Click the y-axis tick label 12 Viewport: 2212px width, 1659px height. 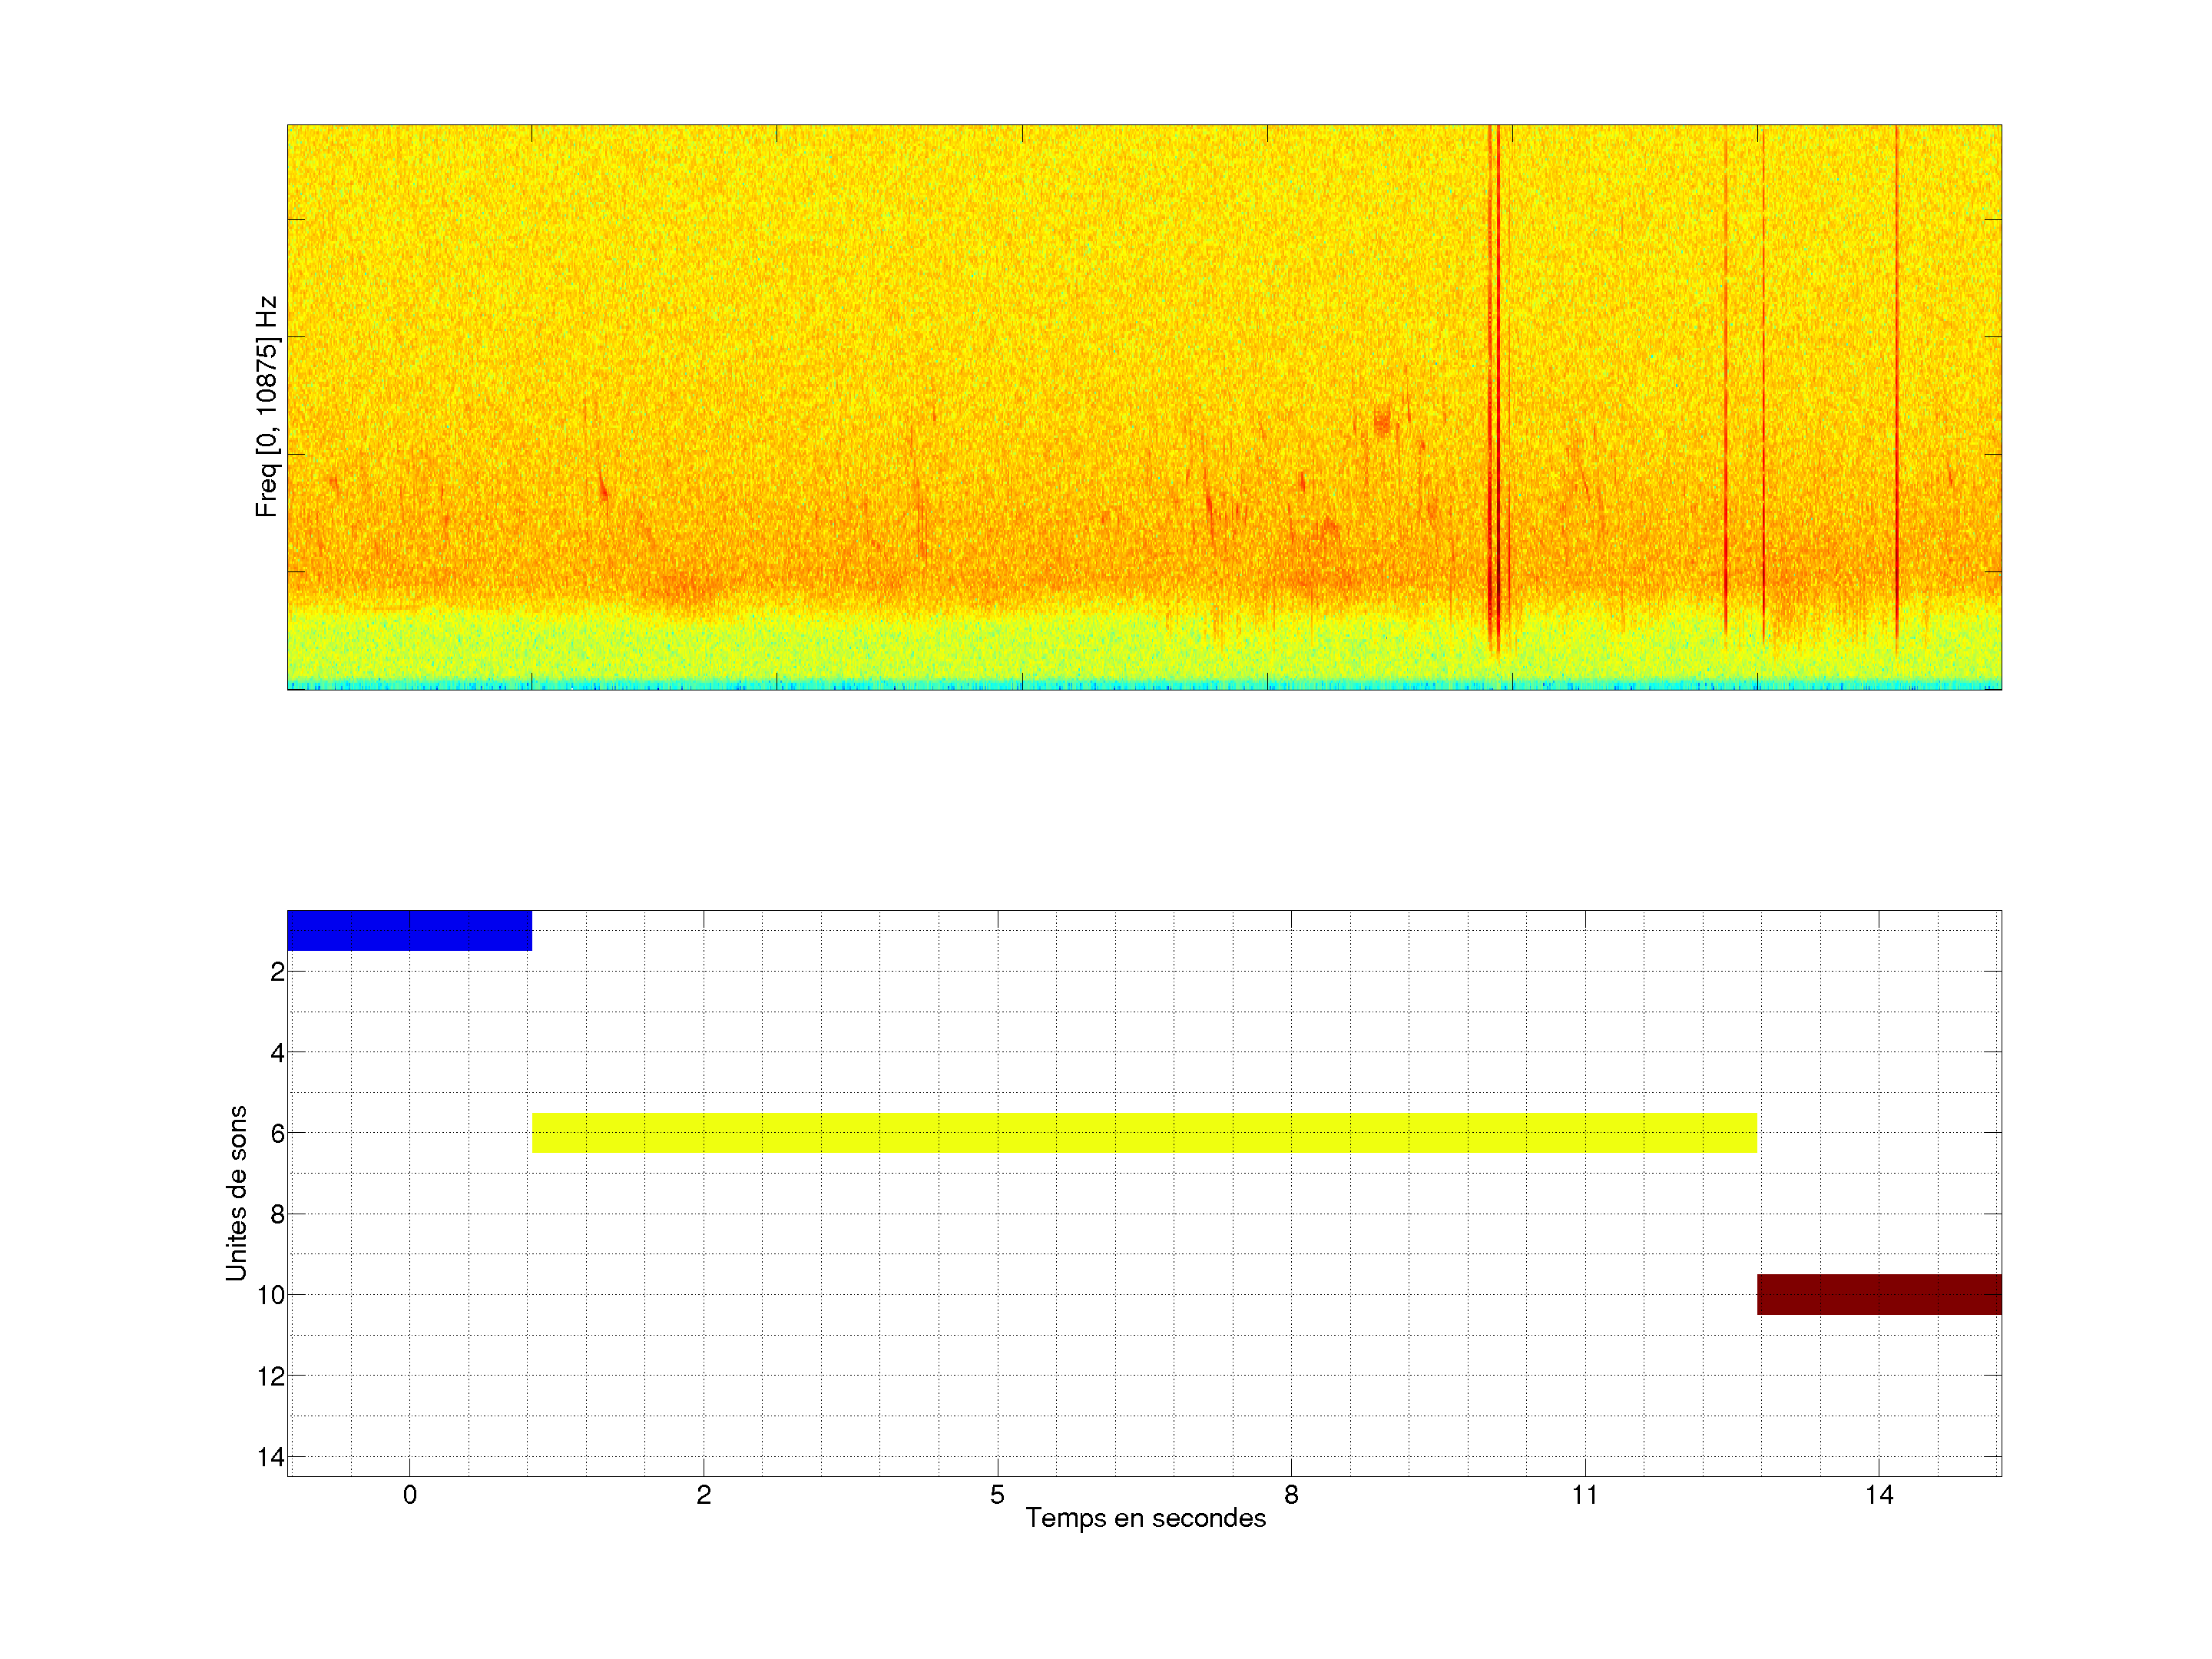click(x=271, y=1377)
